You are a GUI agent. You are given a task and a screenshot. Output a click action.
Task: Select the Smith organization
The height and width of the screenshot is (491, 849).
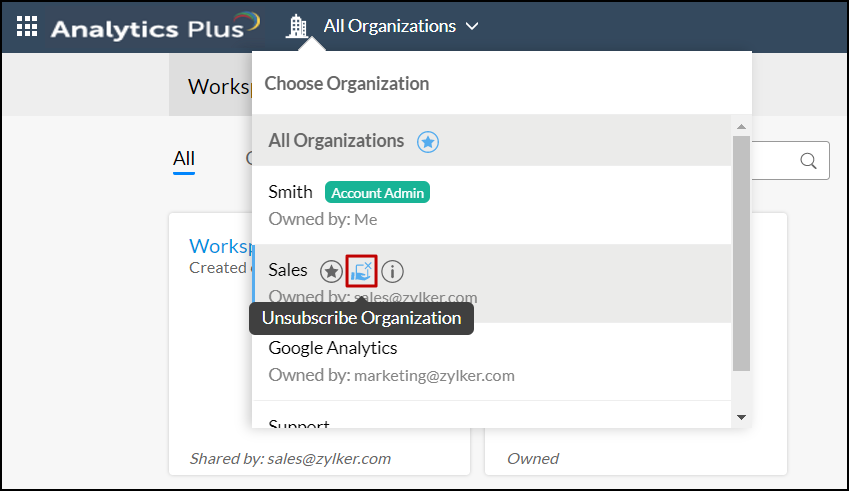coord(492,205)
